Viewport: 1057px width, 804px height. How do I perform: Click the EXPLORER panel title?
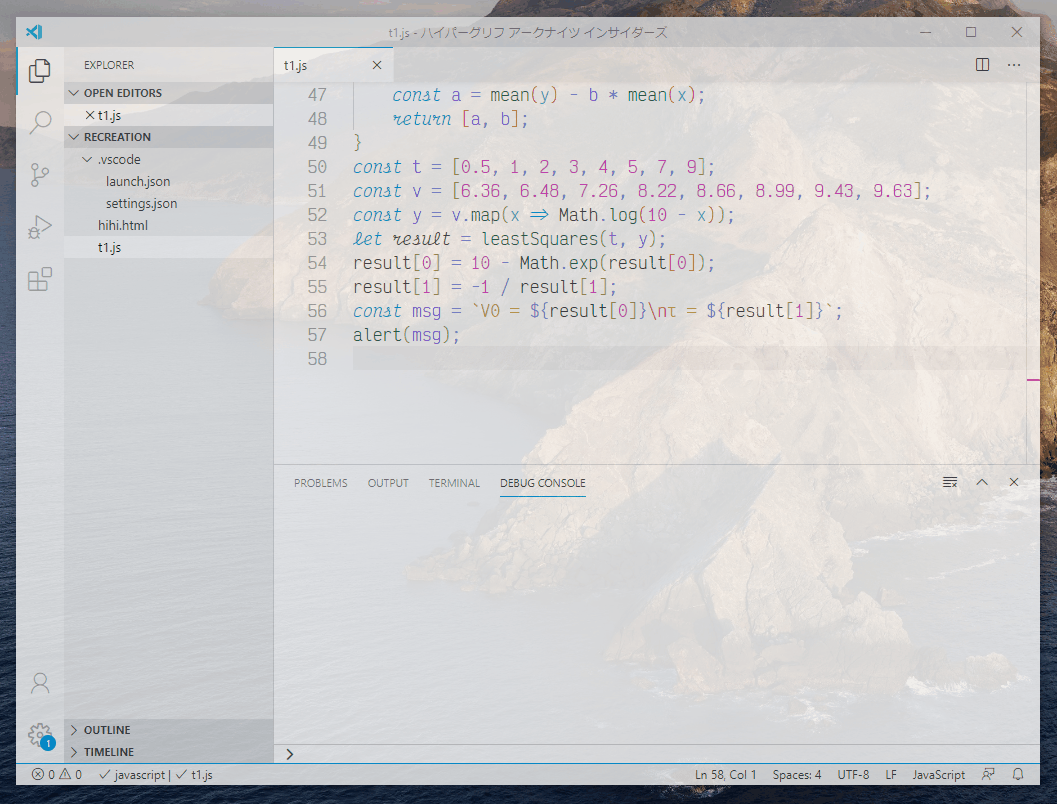(109, 65)
